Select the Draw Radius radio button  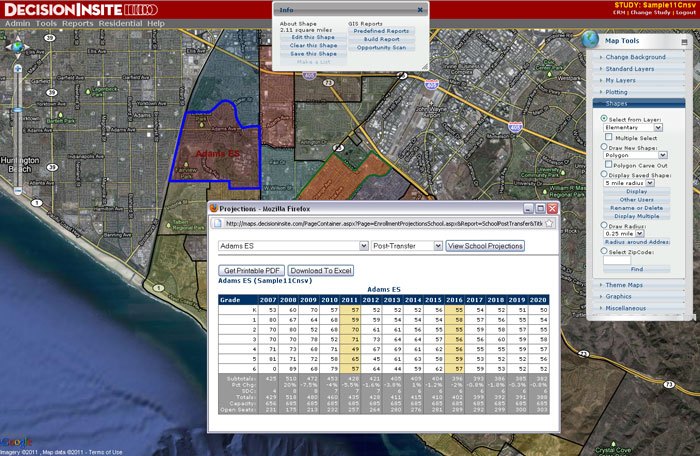tap(603, 226)
